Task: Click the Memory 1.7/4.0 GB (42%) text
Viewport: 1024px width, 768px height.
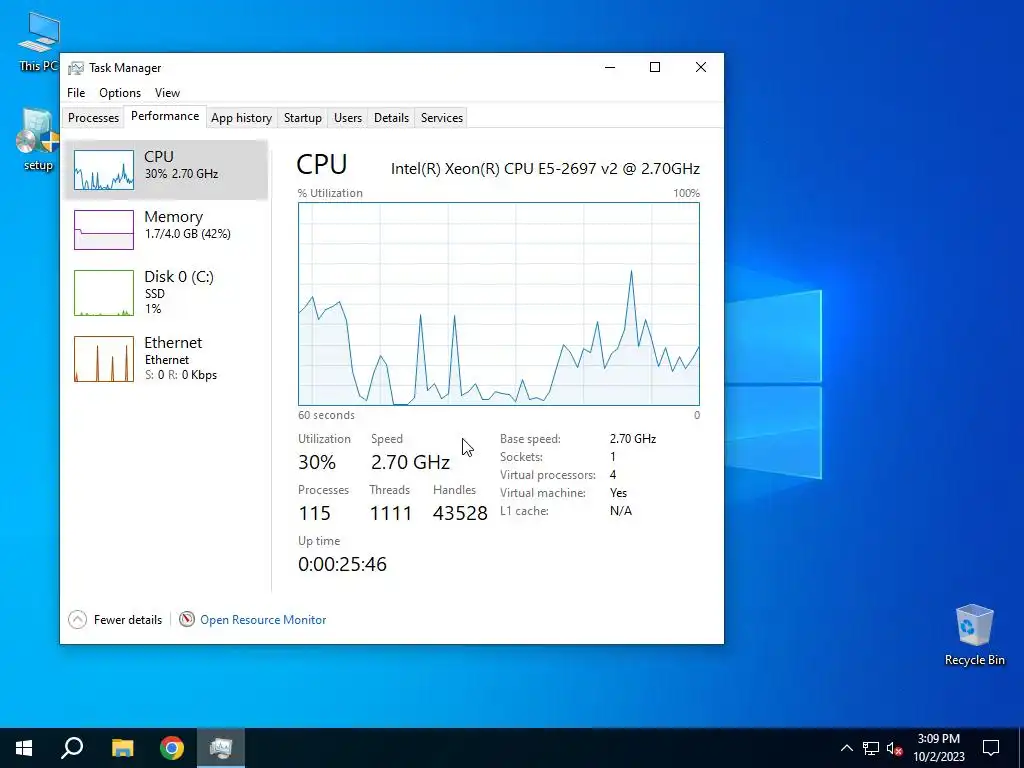Action: coord(187,234)
